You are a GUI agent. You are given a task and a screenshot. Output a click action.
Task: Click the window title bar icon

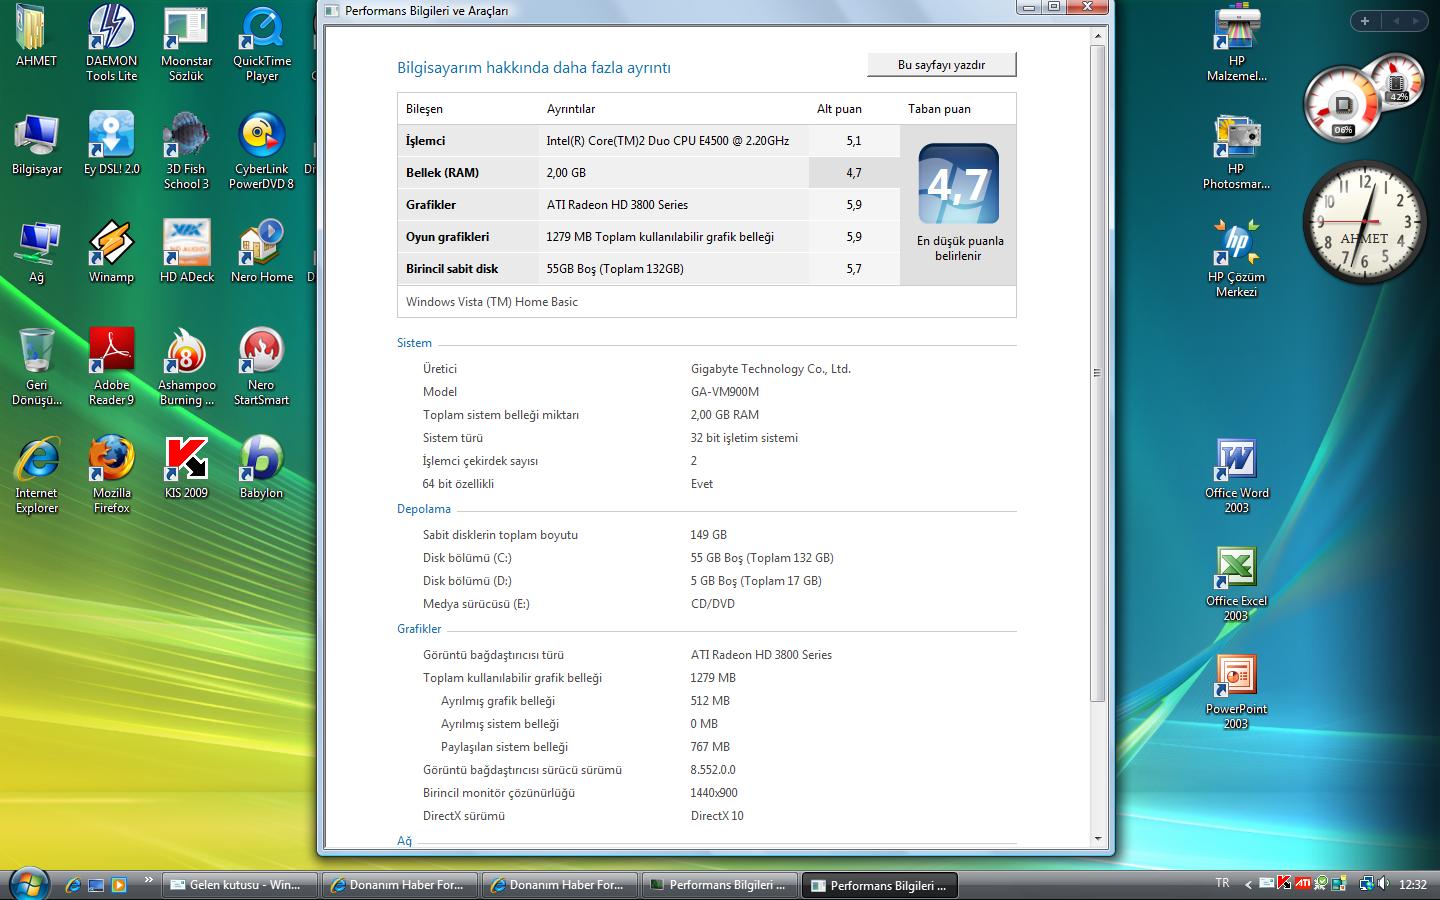click(x=332, y=10)
